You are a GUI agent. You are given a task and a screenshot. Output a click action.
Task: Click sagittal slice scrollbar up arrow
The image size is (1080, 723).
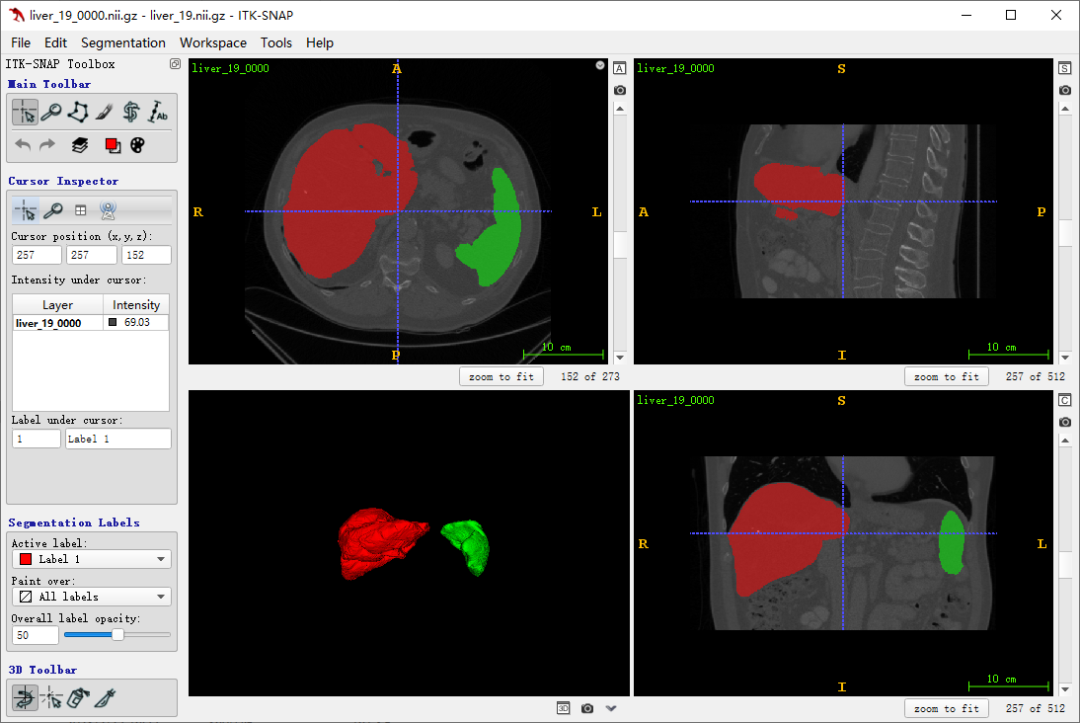[x=1065, y=109]
